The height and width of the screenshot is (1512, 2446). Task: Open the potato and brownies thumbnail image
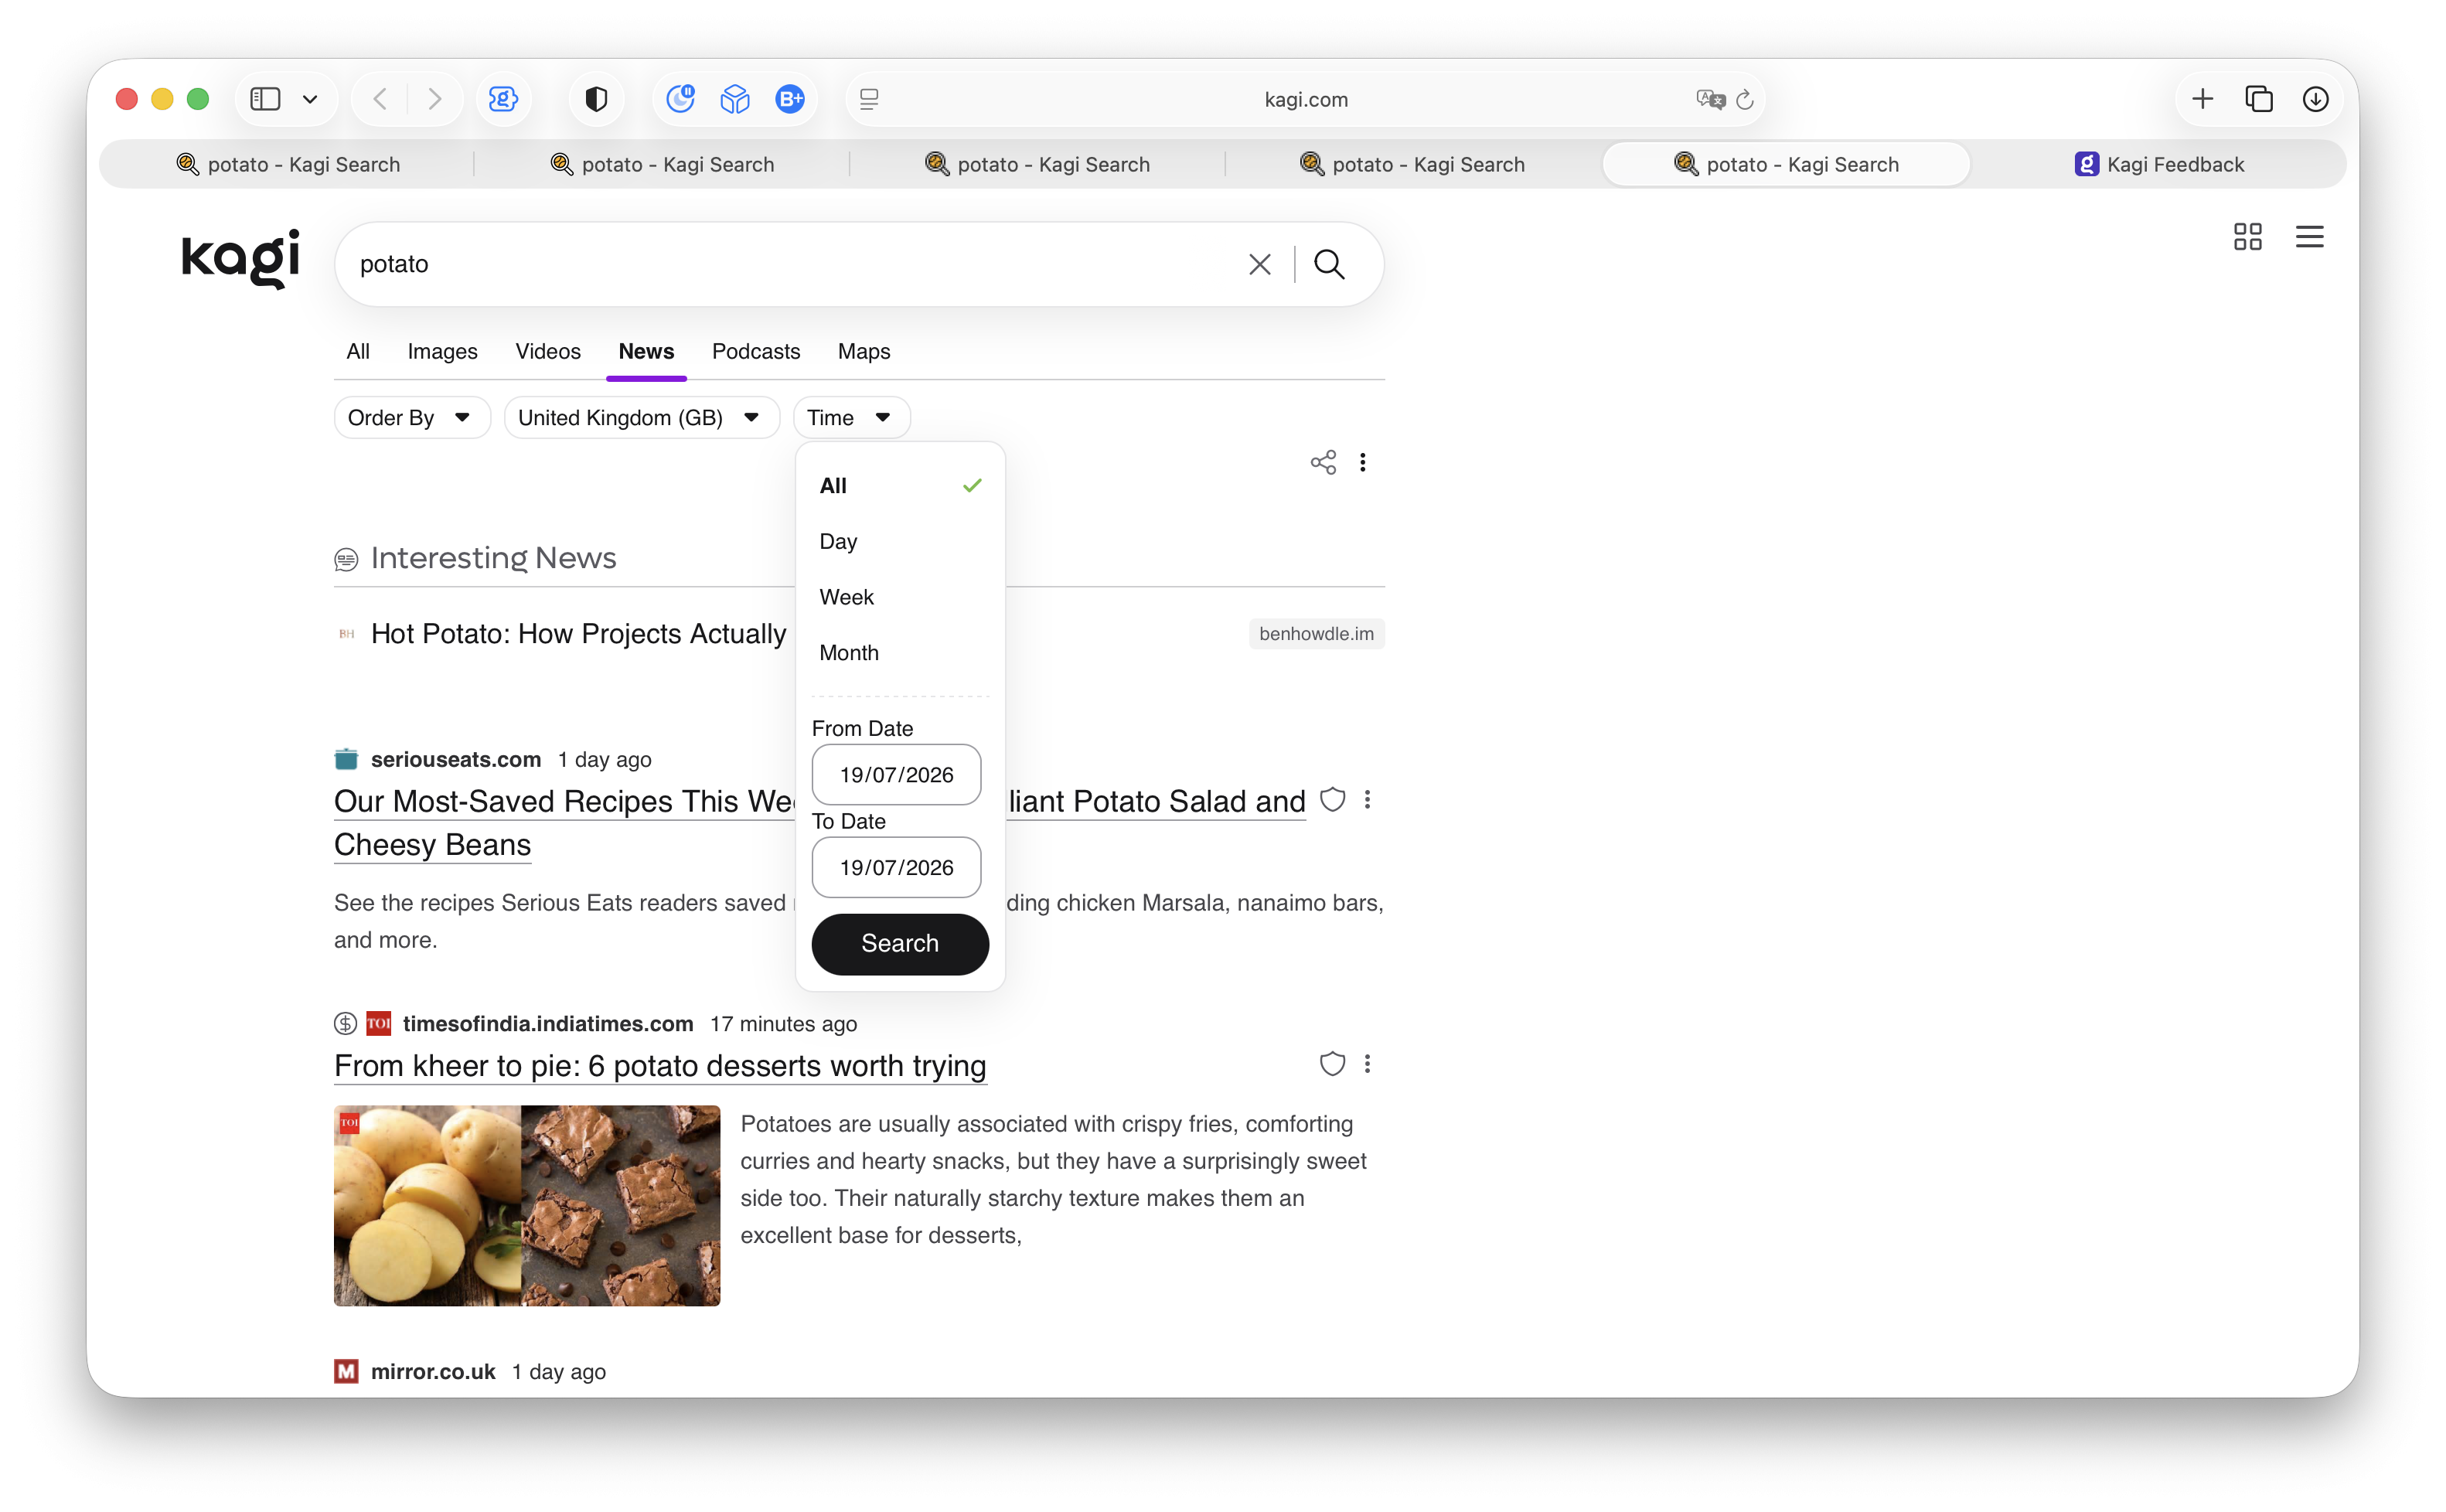tap(527, 1205)
